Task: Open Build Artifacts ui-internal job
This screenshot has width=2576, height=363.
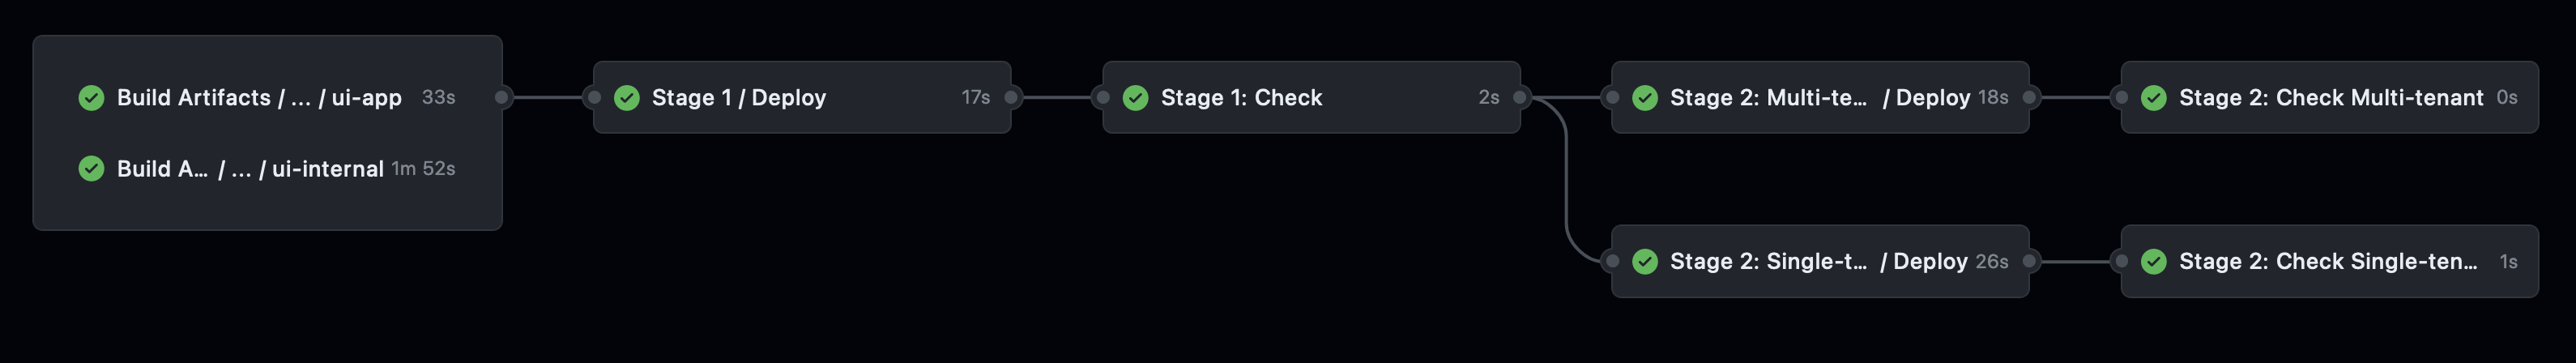Action: click(x=250, y=169)
